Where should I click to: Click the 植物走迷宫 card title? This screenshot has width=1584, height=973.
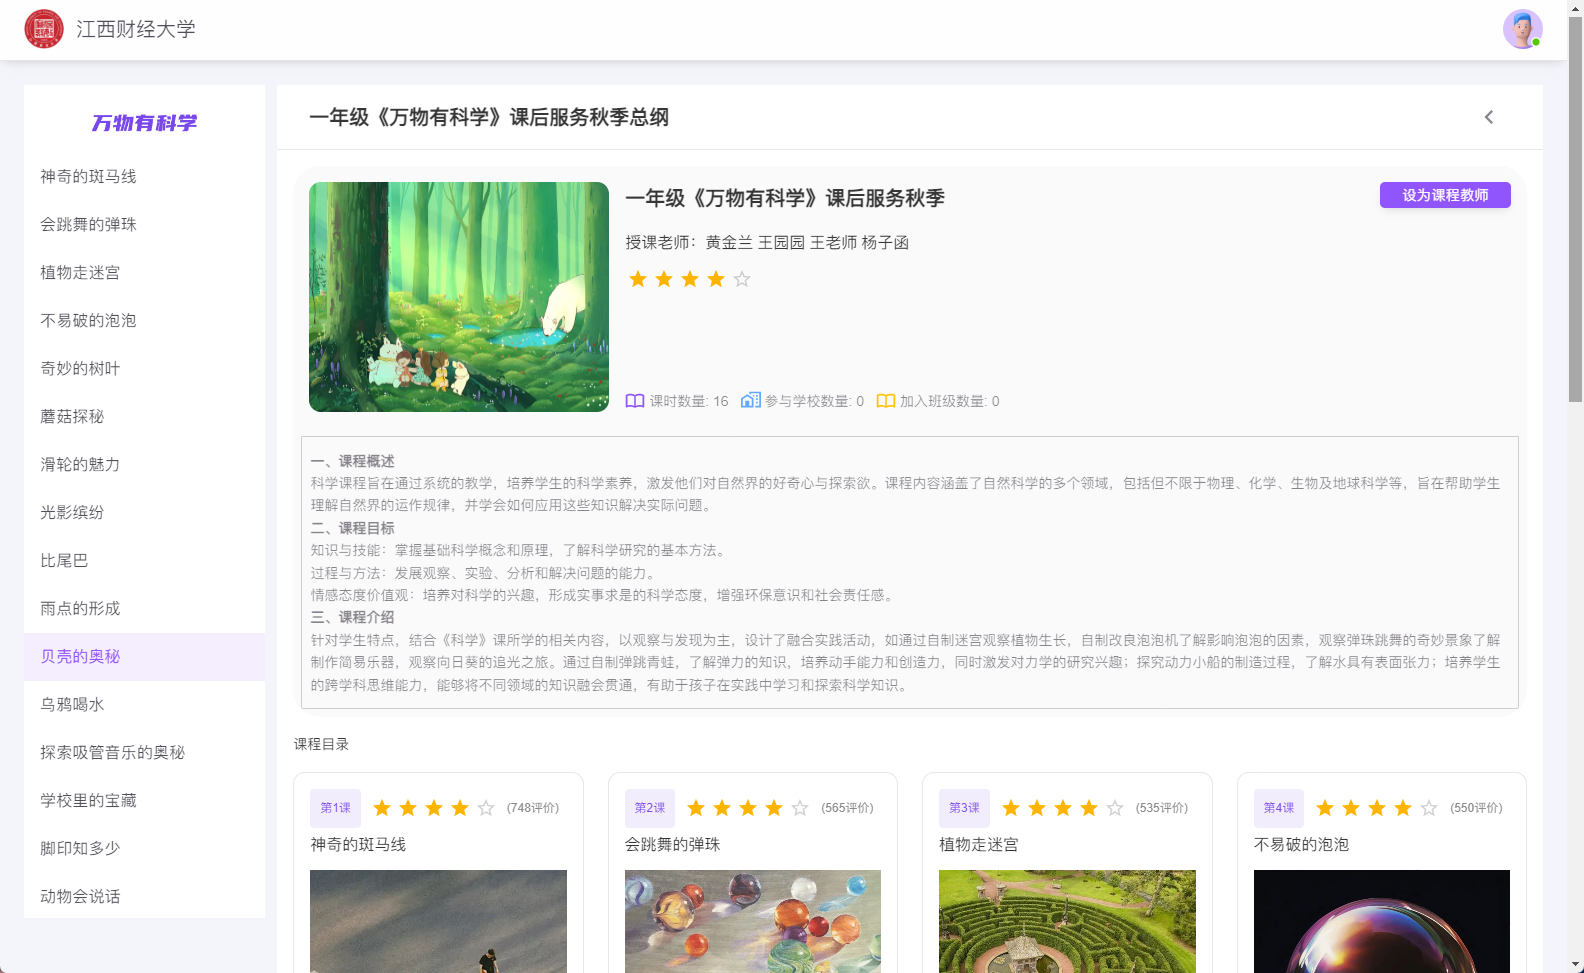[979, 845]
